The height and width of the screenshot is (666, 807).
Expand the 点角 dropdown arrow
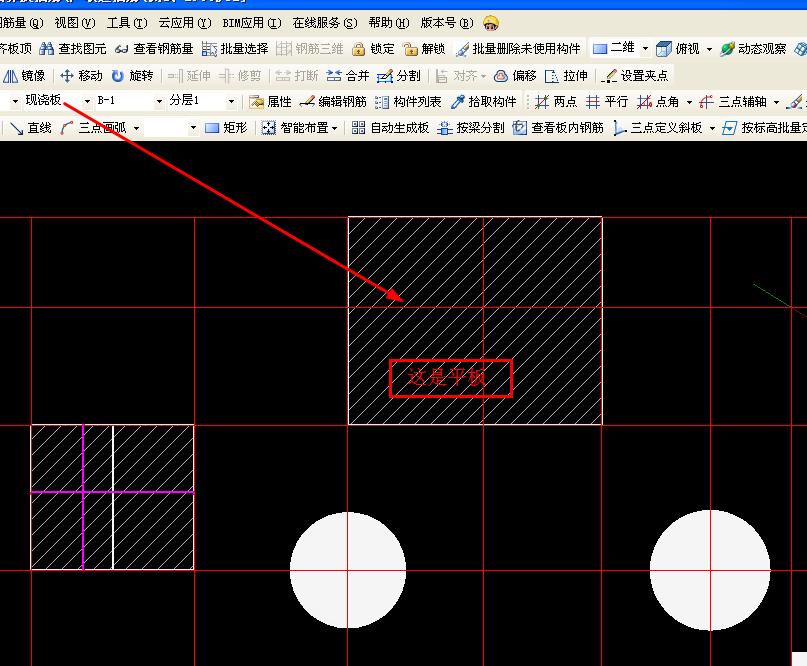(689, 102)
